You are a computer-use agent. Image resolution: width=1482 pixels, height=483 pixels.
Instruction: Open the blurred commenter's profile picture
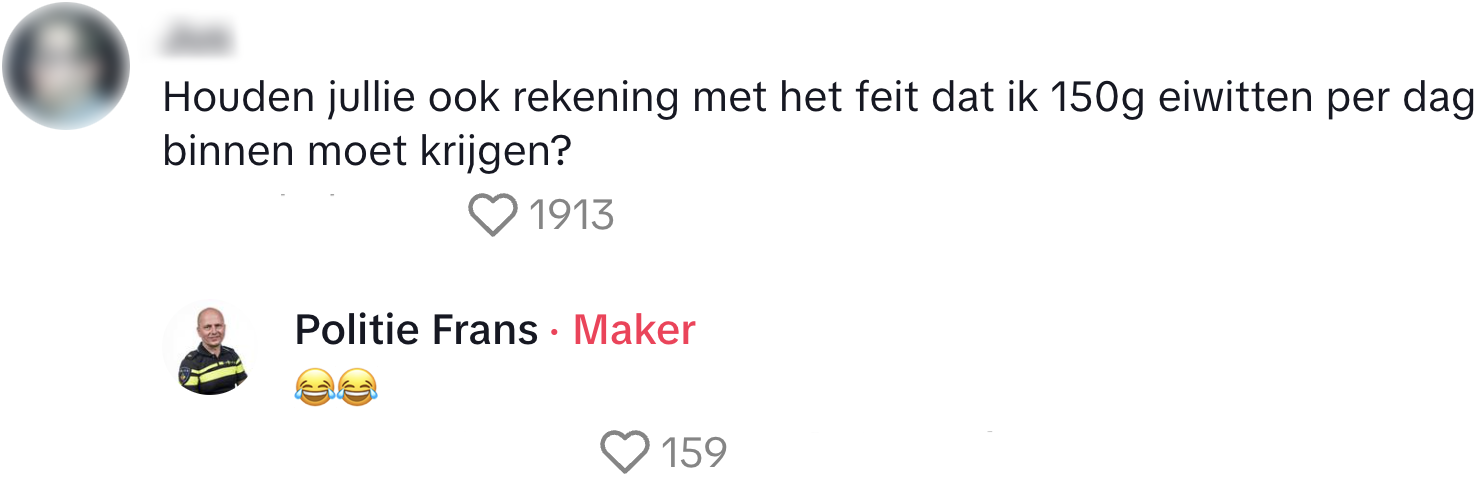point(66,66)
